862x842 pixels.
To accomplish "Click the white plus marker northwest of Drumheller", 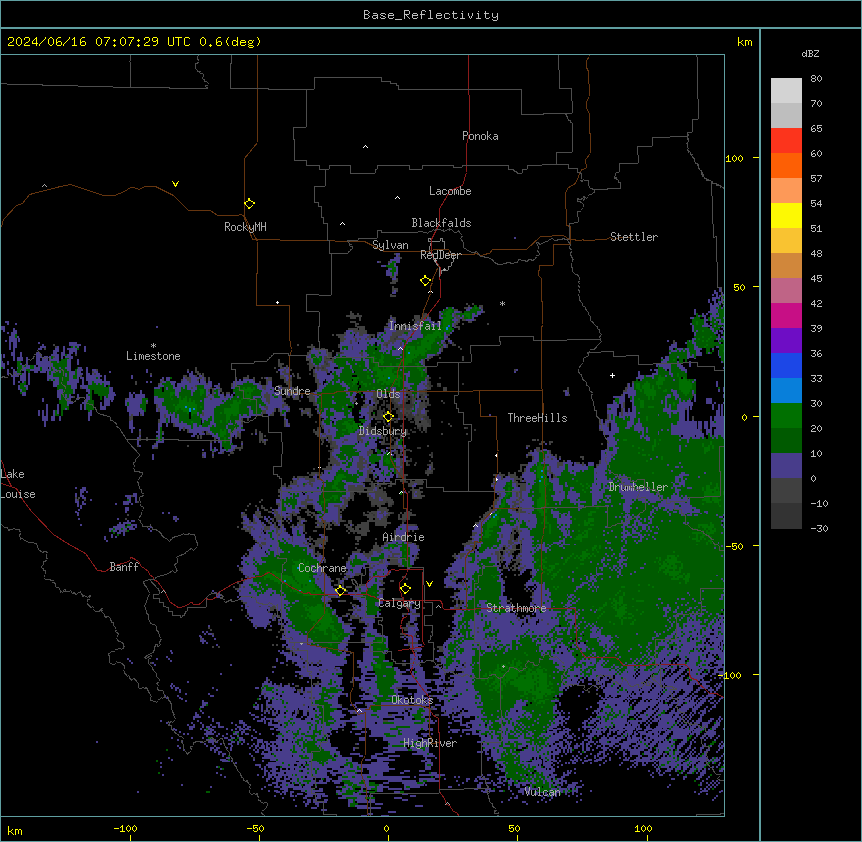I will coord(612,375).
